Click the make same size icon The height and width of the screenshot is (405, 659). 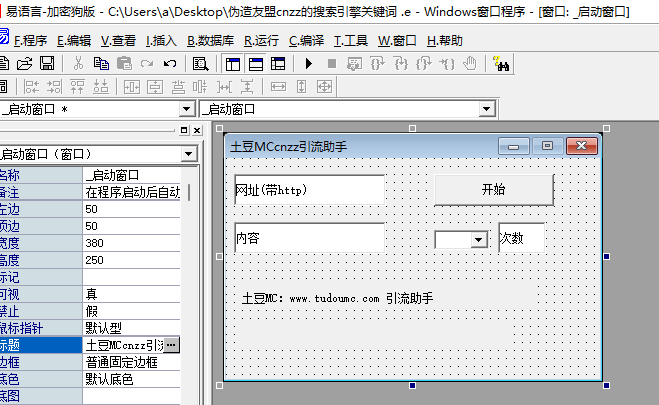coord(324,87)
